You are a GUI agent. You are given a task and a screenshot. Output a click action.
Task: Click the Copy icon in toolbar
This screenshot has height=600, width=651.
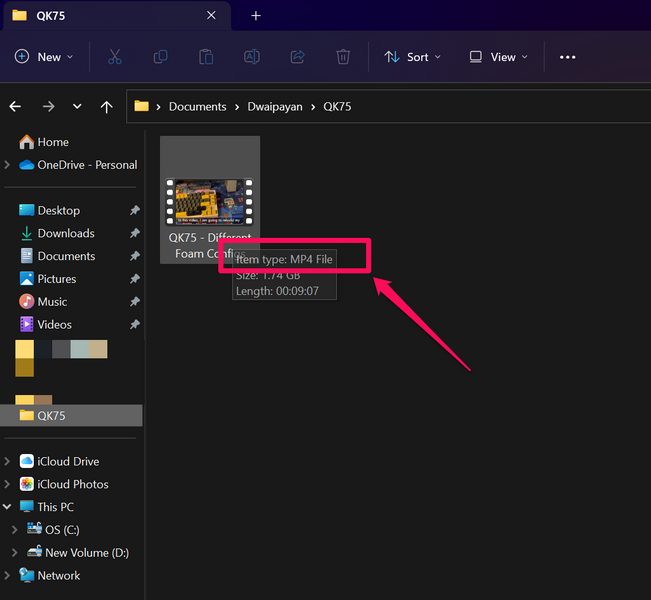(160, 57)
